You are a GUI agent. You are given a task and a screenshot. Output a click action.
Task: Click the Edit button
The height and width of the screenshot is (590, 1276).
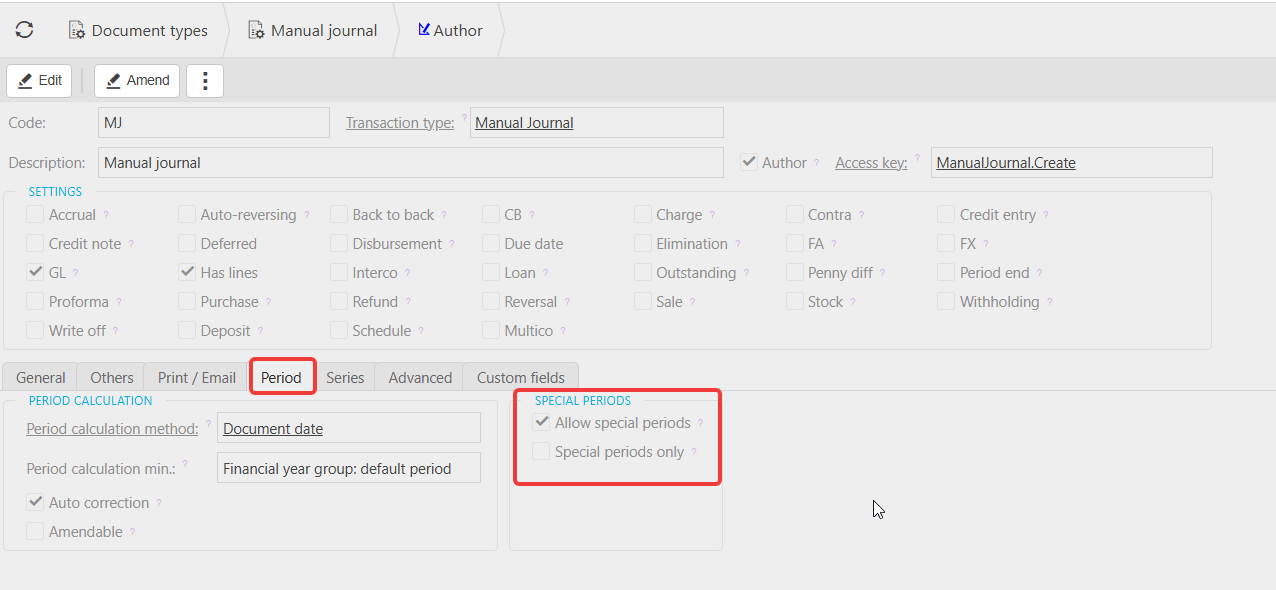coord(39,81)
